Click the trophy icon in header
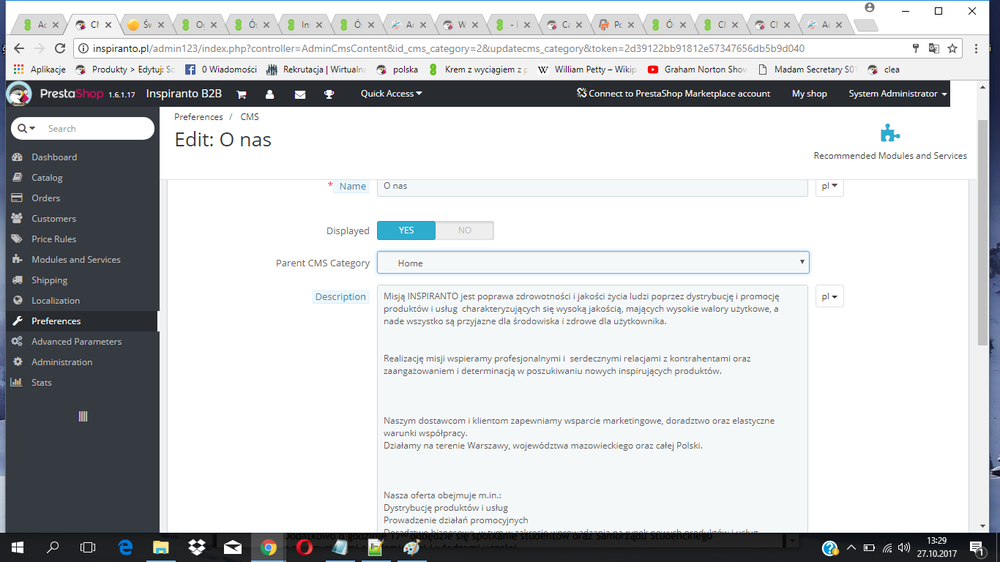The image size is (1000, 562). pyautogui.click(x=329, y=94)
